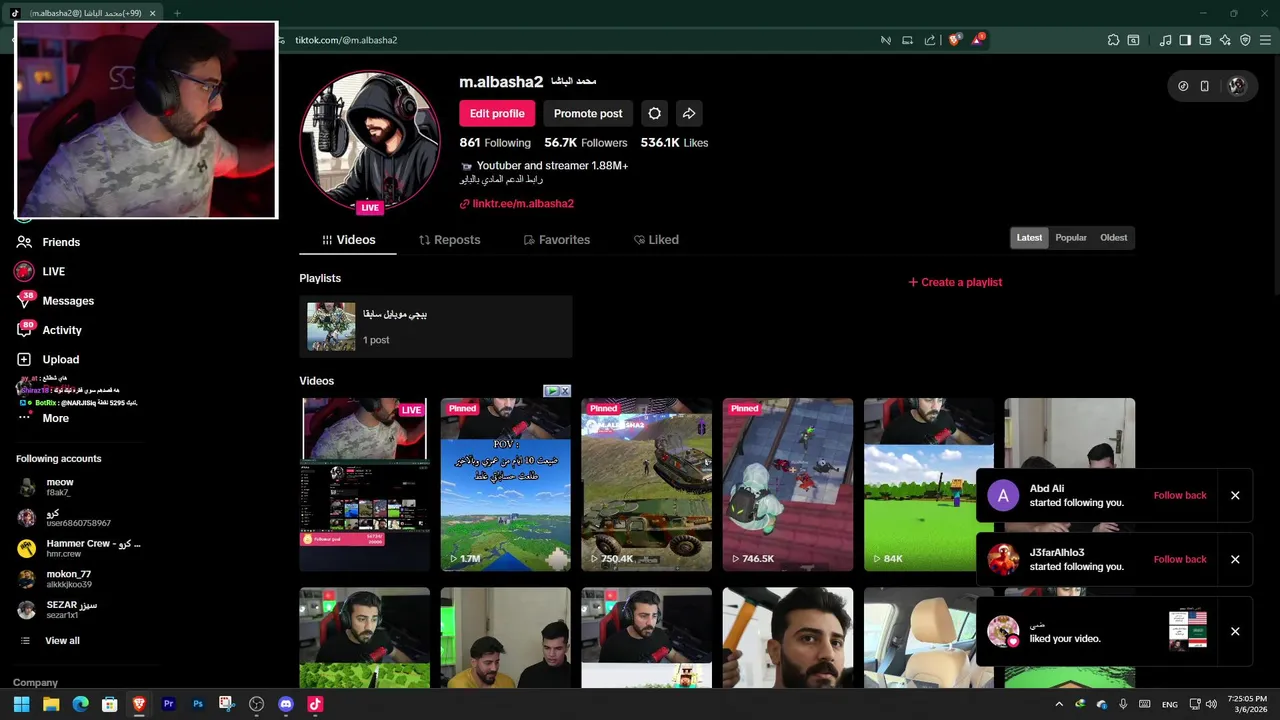Open Brave Shields lion icon in address bar
This screenshot has height=720, width=1280.
pos(954,40)
